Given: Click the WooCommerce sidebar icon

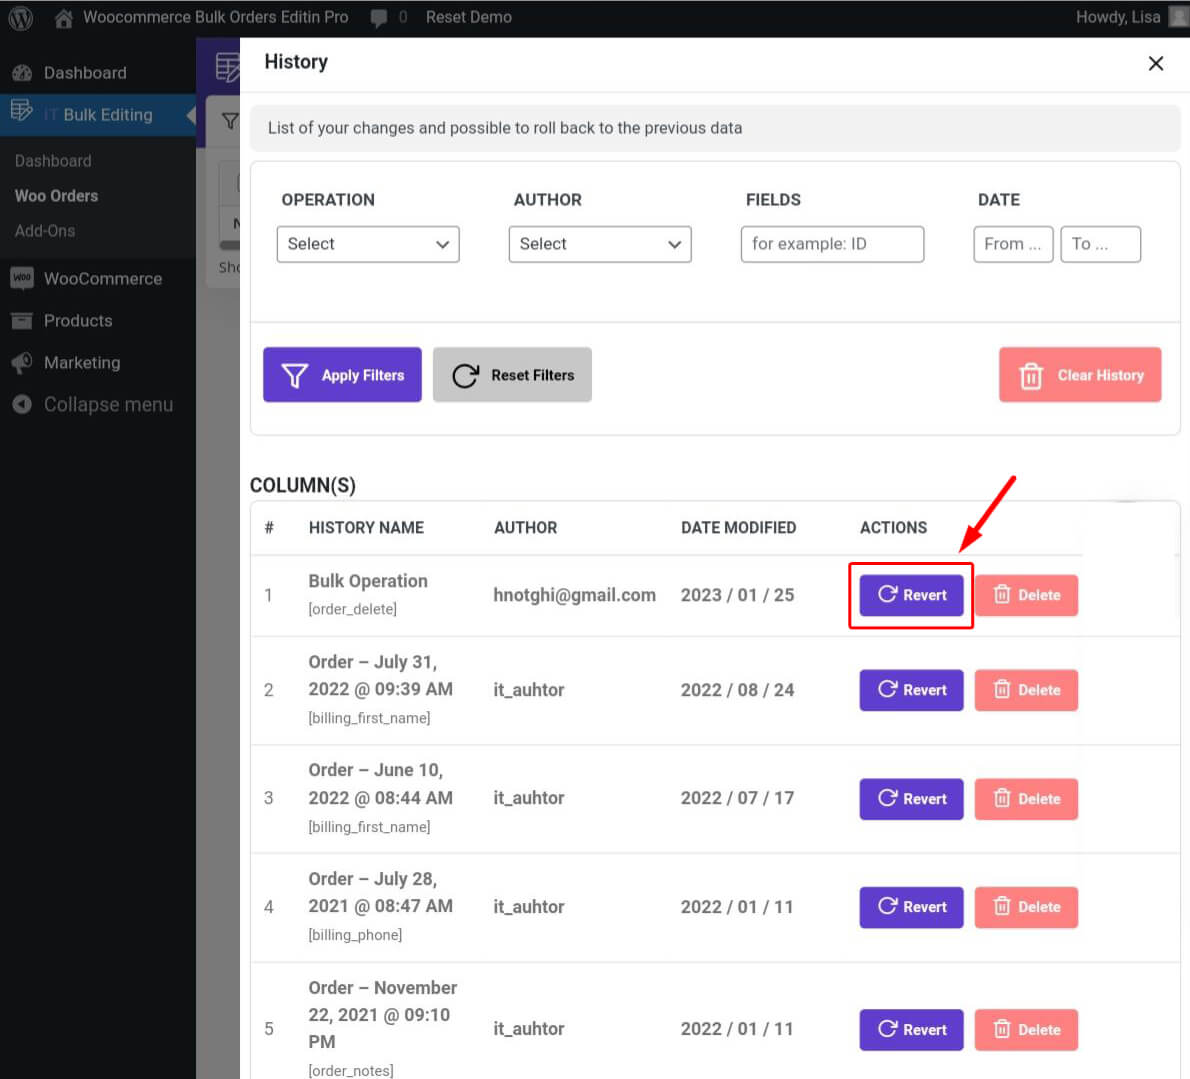Looking at the screenshot, I should 22,278.
